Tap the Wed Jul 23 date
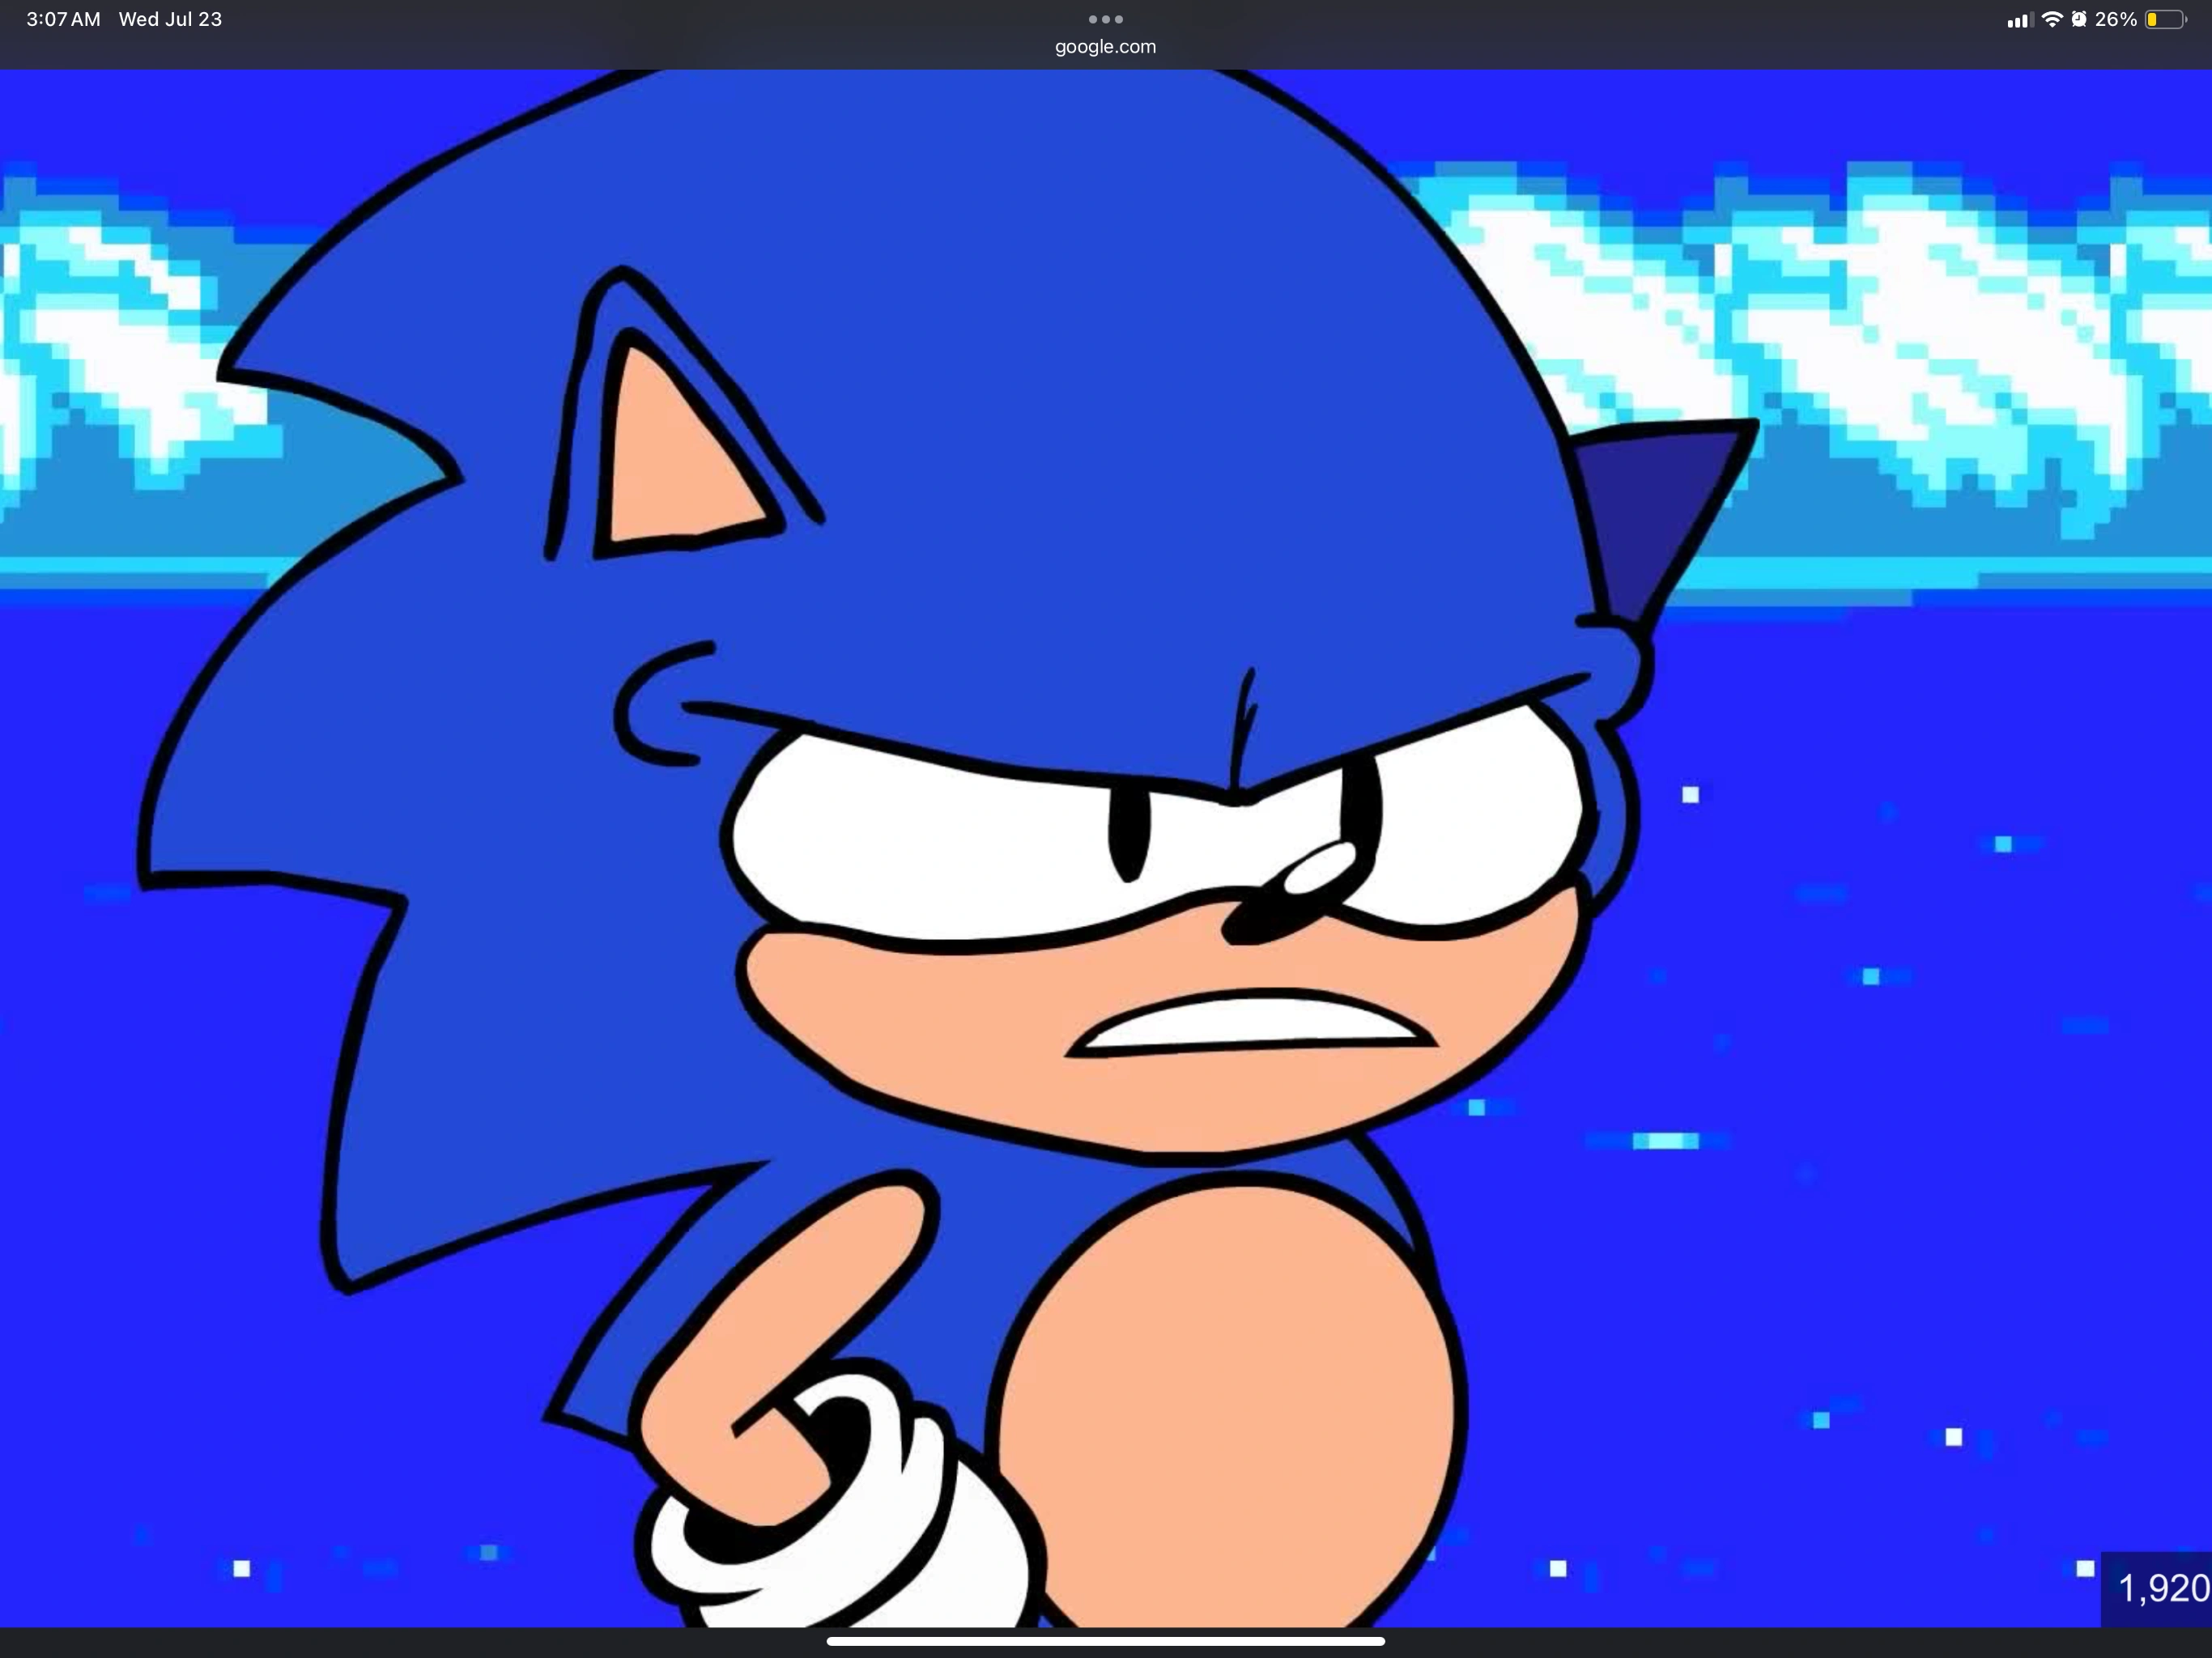The height and width of the screenshot is (1658, 2212). point(170,19)
